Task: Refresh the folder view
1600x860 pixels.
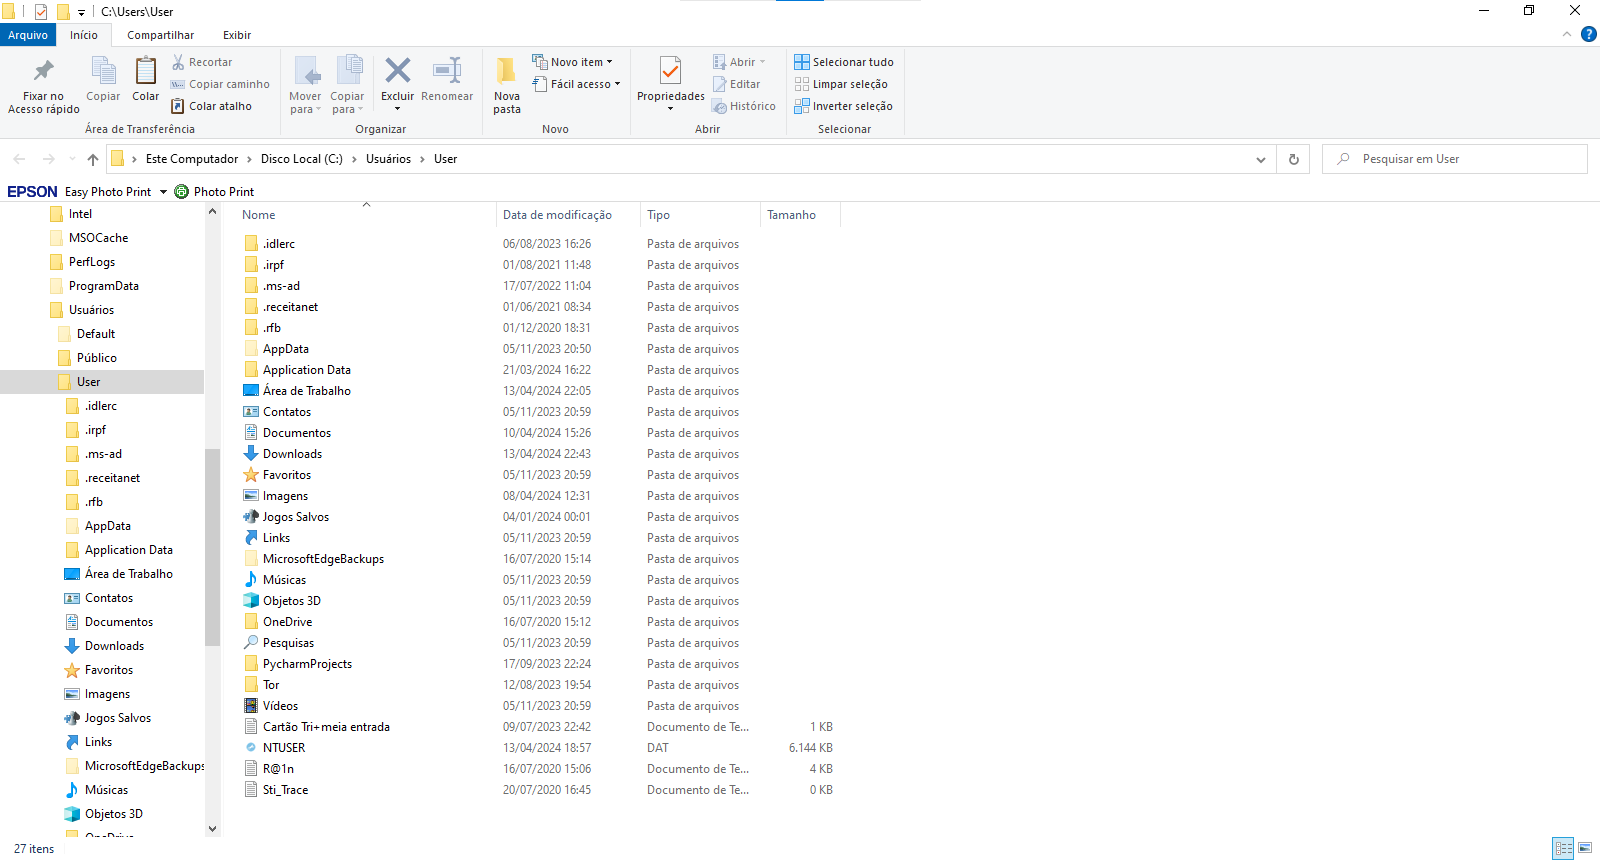Action: tap(1293, 159)
